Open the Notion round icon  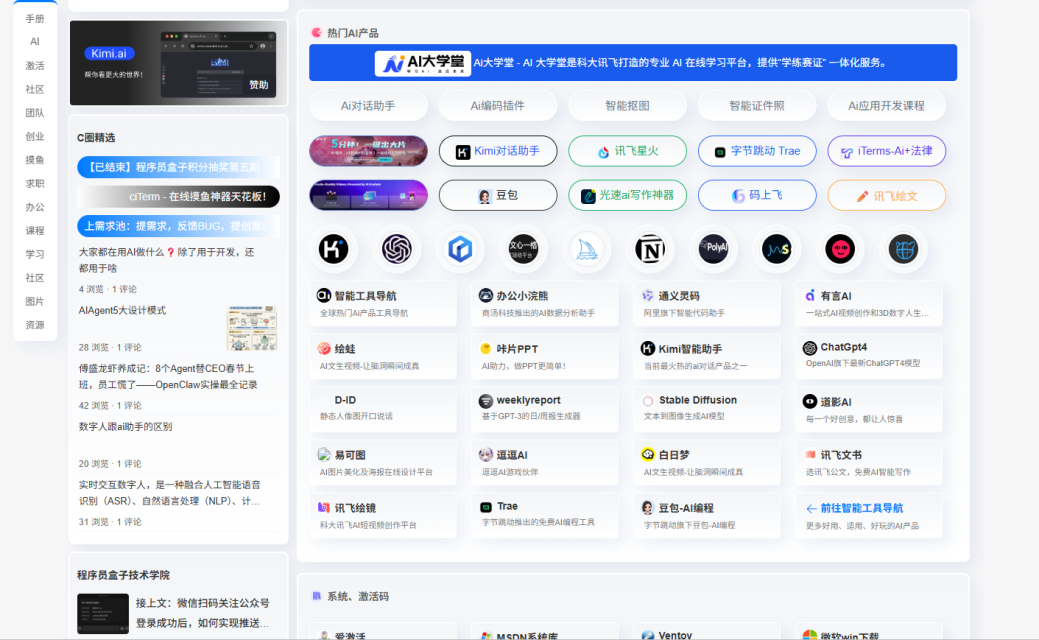(x=650, y=250)
